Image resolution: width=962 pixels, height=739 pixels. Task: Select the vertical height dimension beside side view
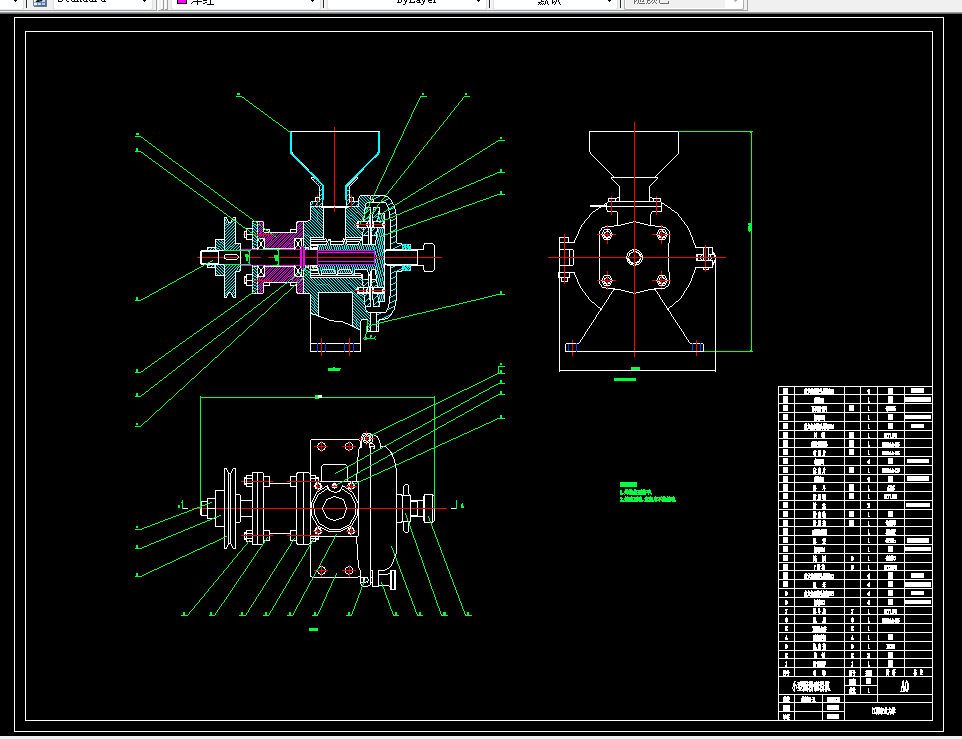point(751,241)
